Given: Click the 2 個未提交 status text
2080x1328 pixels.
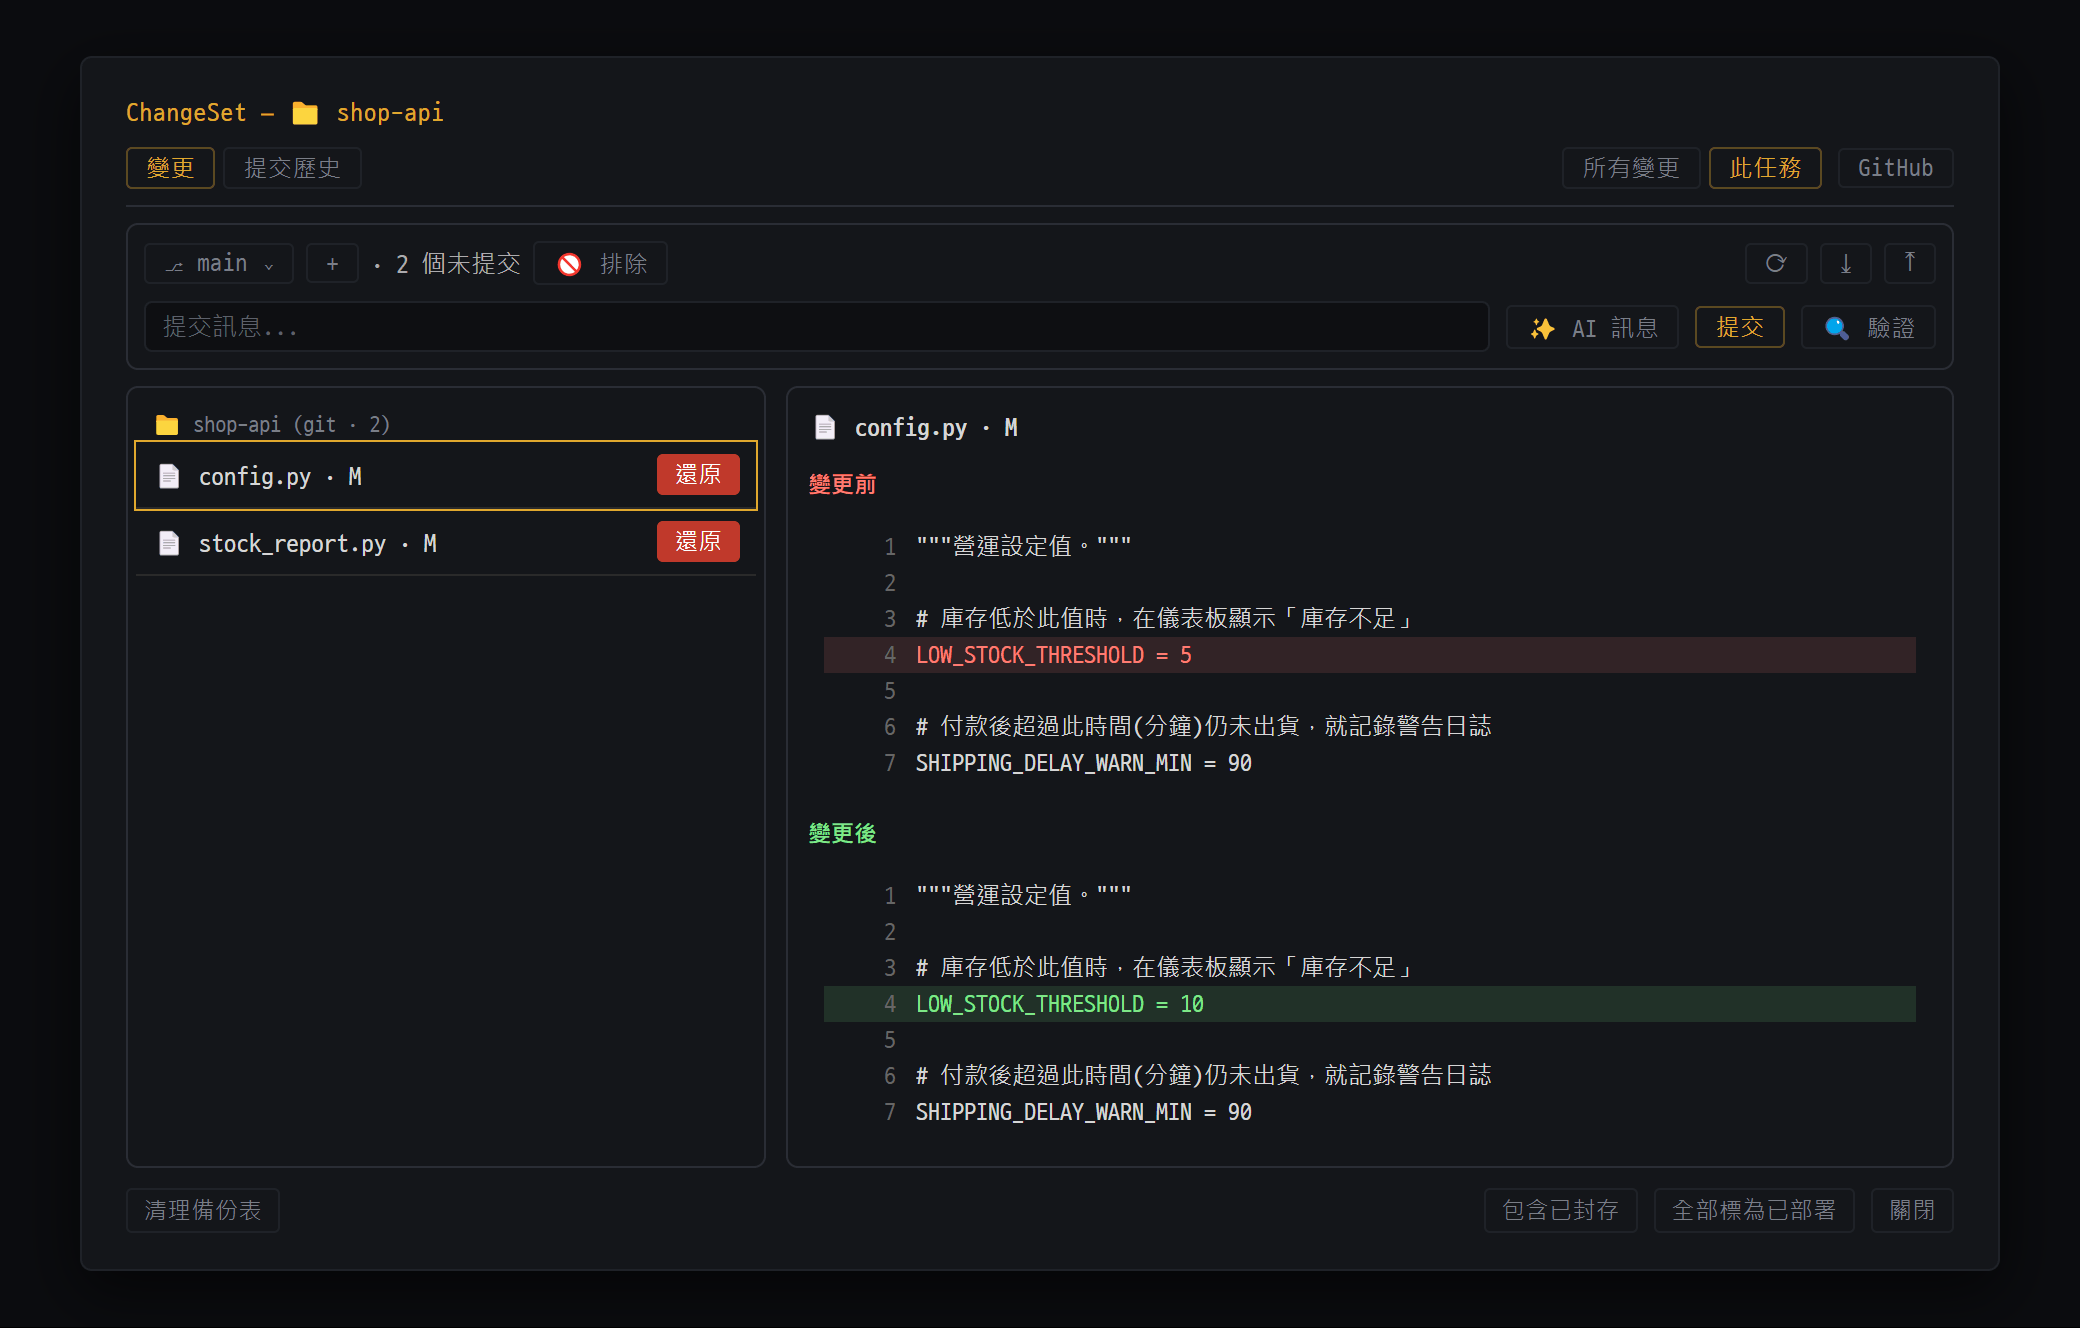Looking at the screenshot, I should pyautogui.click(x=458, y=263).
